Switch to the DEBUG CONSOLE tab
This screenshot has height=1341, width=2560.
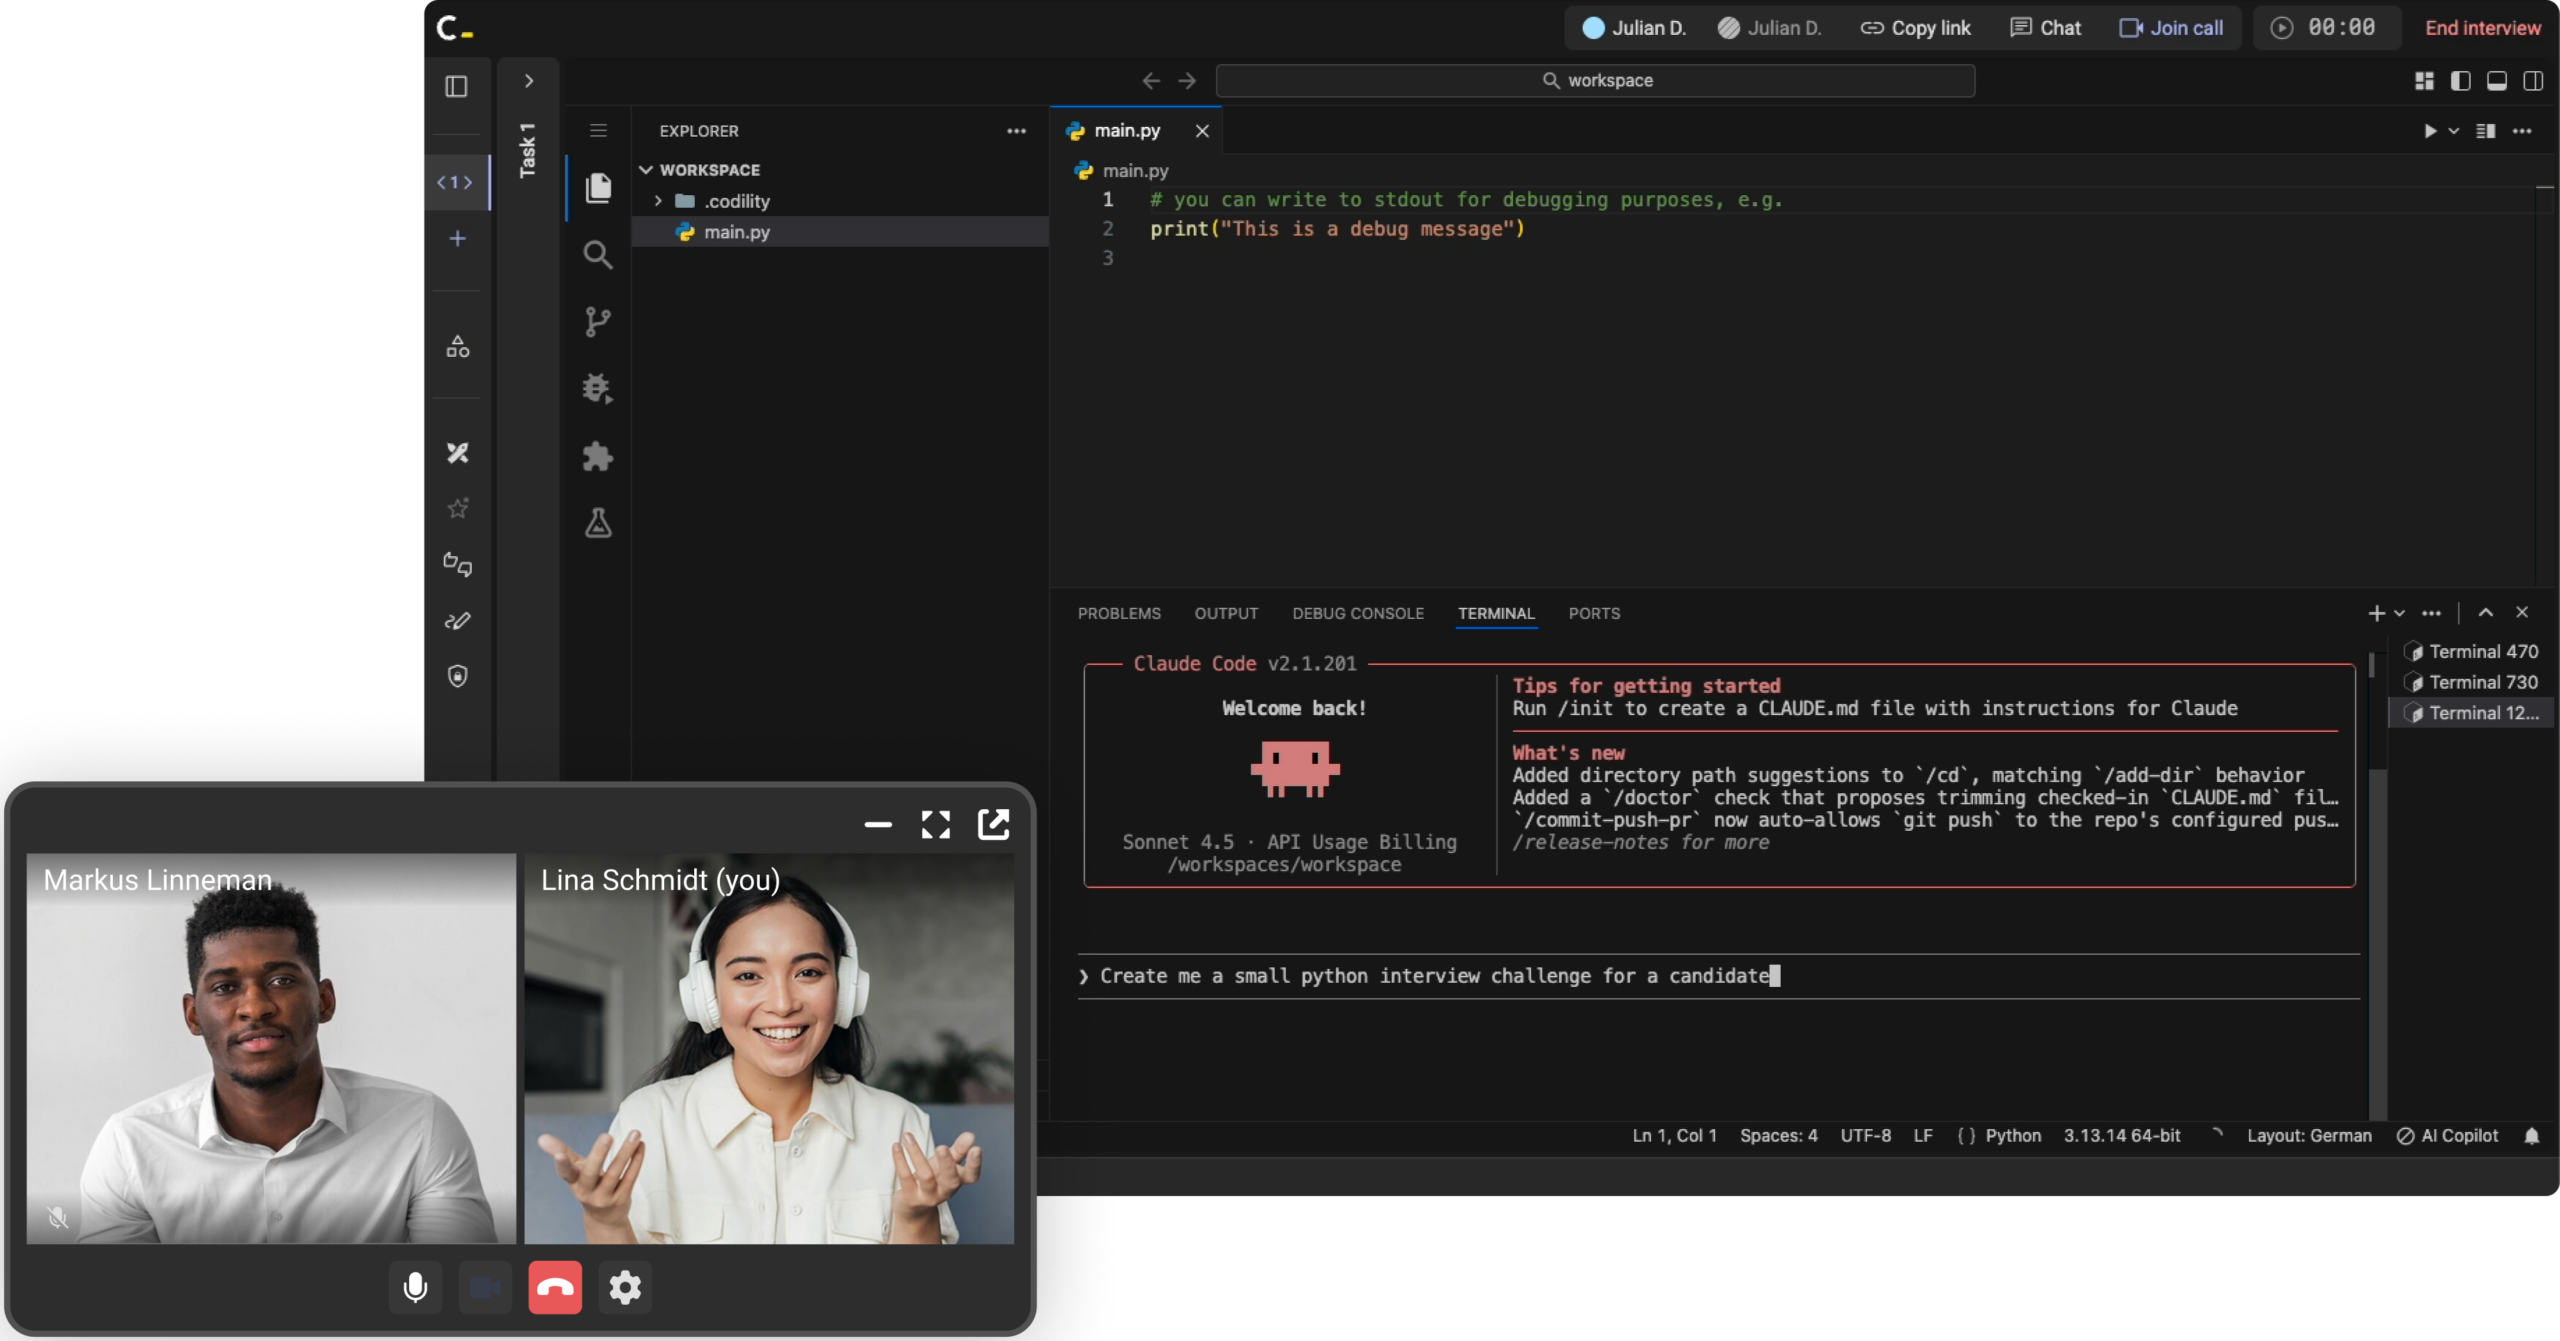pos(1358,613)
